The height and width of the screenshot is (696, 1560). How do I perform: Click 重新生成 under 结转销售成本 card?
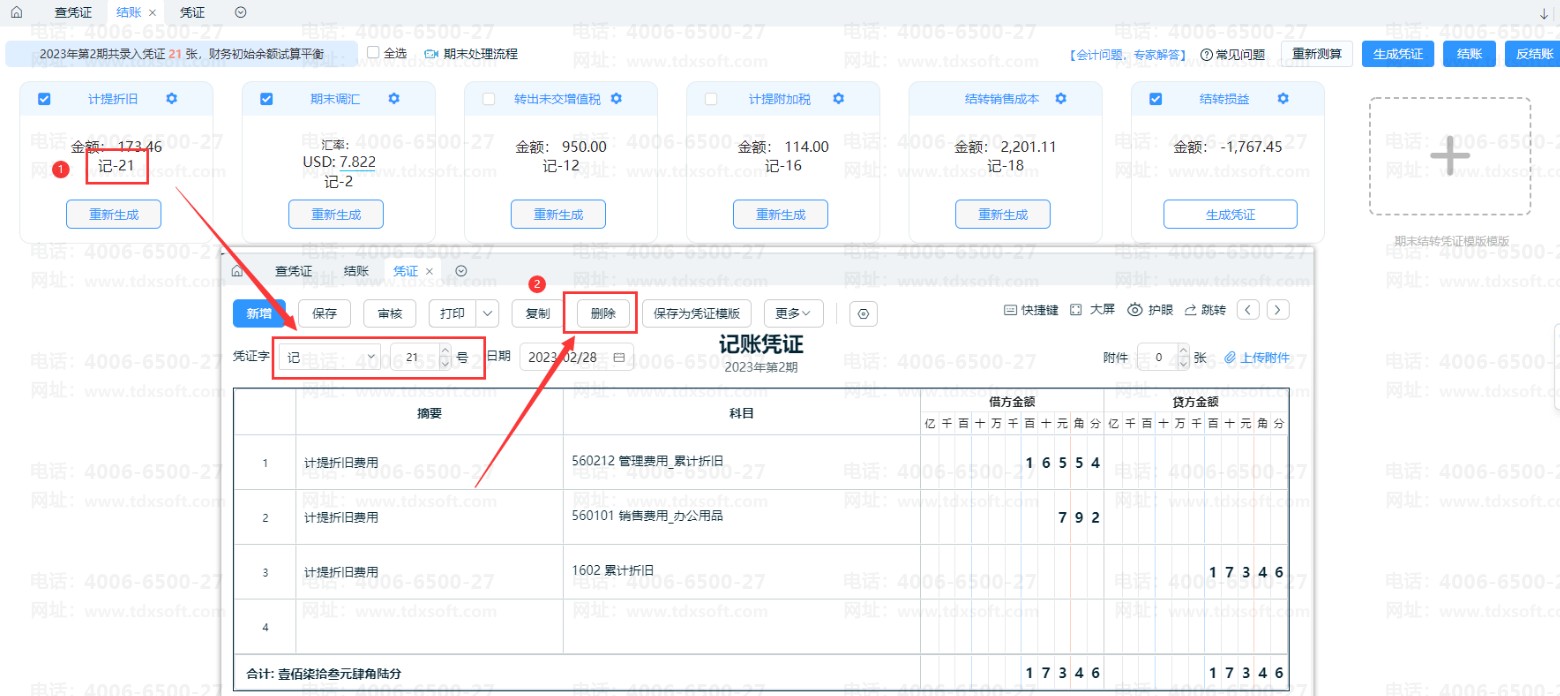click(1002, 214)
